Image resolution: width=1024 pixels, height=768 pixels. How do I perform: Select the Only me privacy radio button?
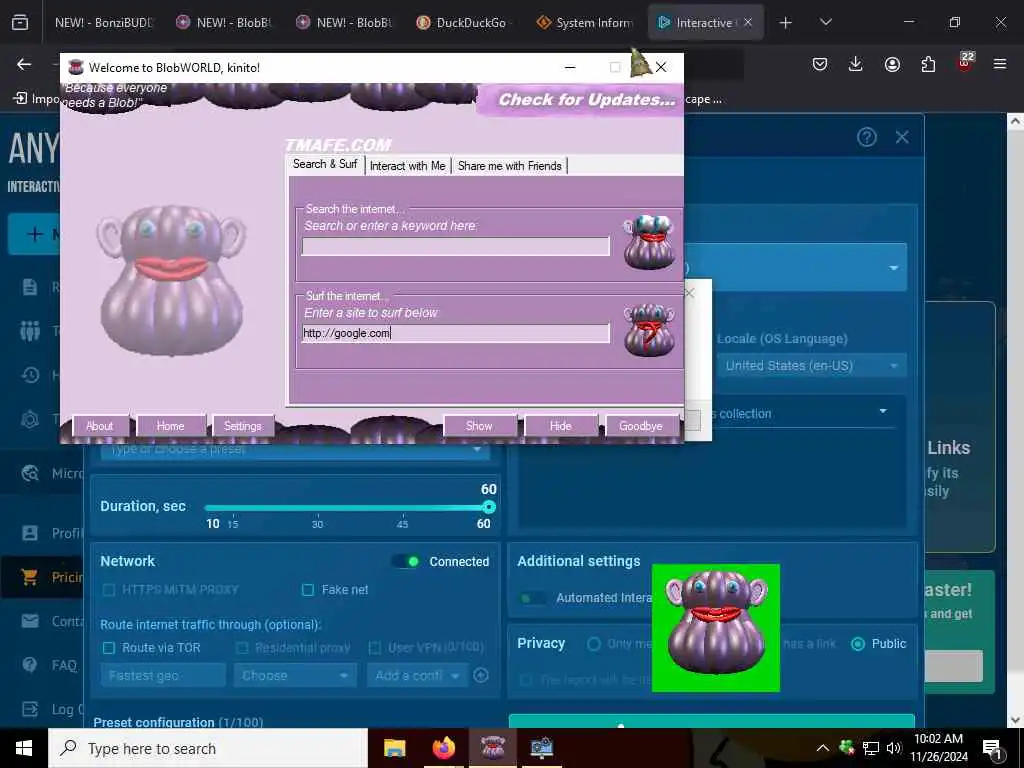point(594,644)
